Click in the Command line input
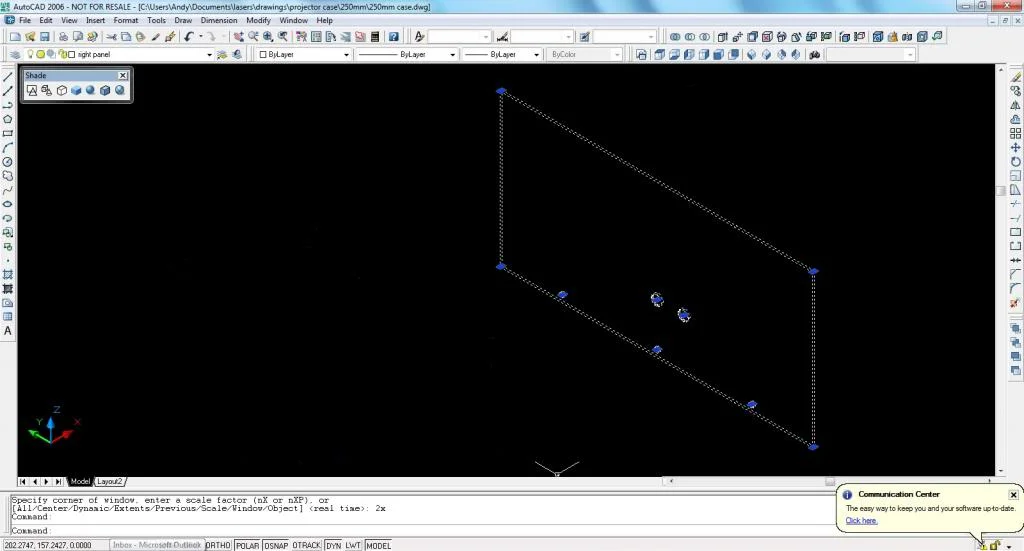The height and width of the screenshot is (551, 1024). coord(418,531)
